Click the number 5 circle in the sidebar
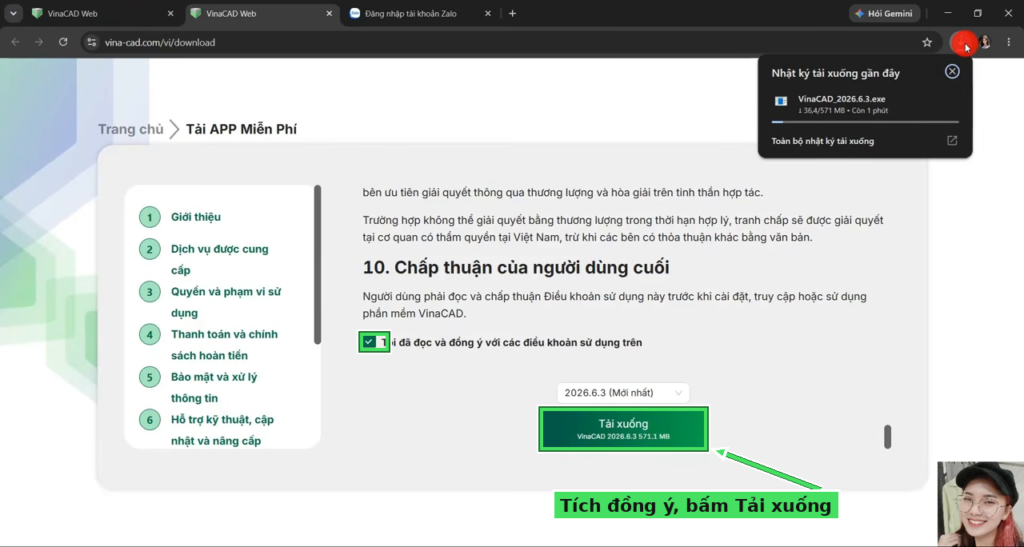 (x=150, y=377)
